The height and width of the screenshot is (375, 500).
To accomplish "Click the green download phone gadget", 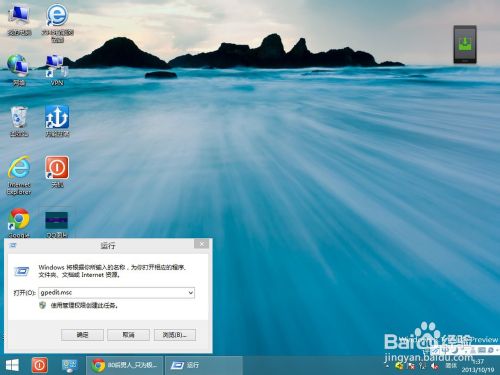I will click(x=465, y=44).
